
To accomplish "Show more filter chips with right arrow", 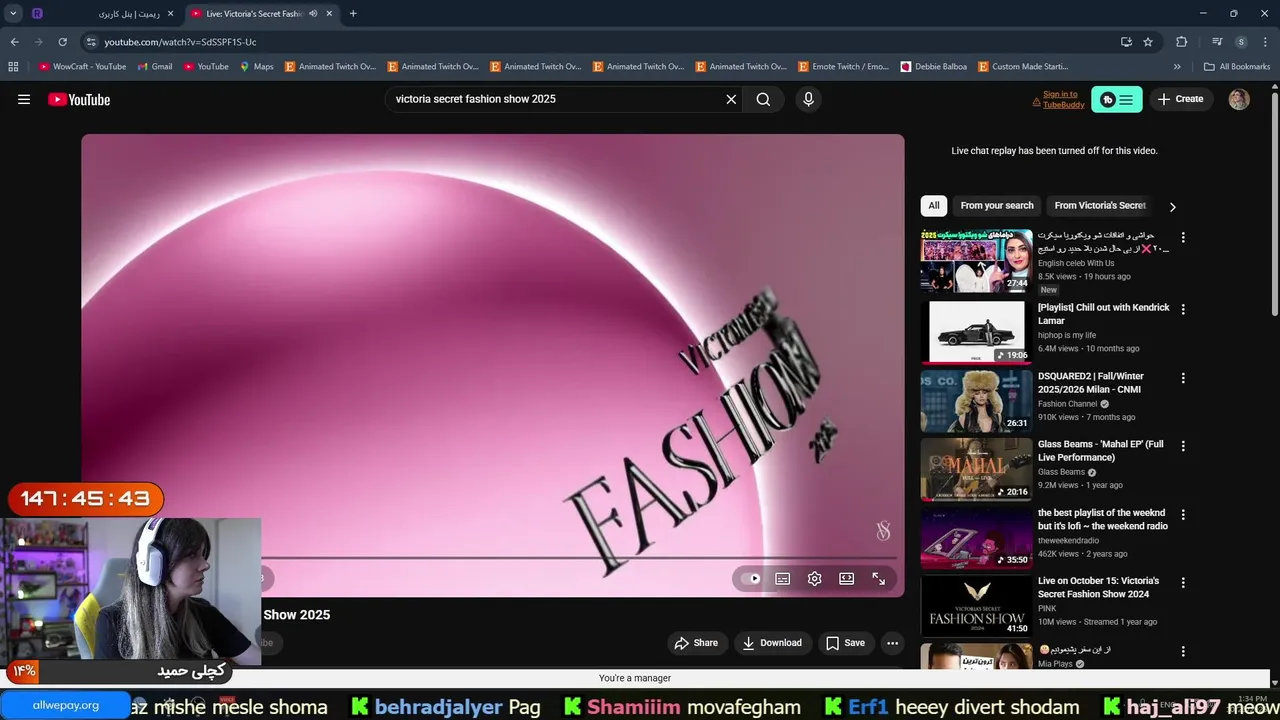I will click(x=1173, y=207).
